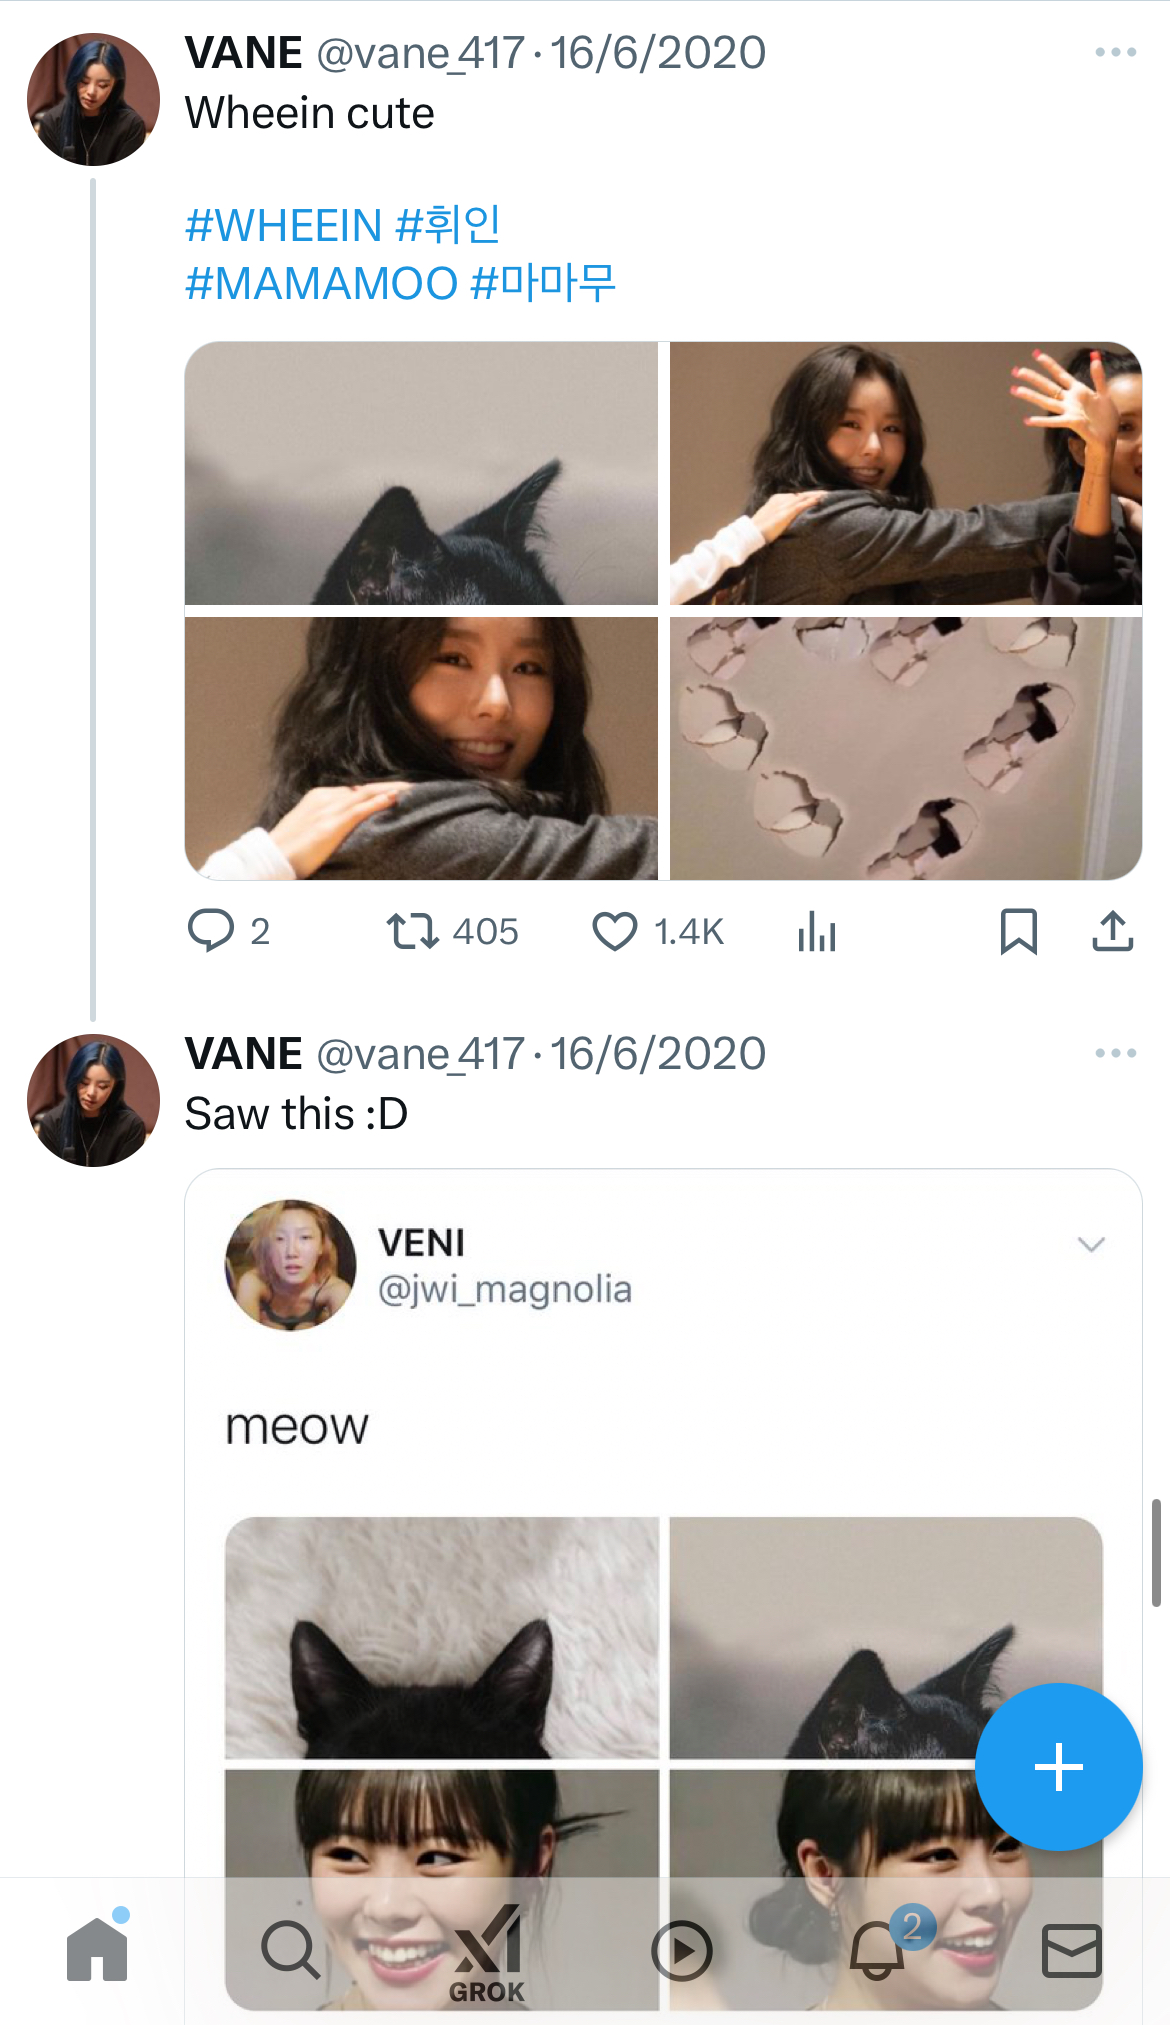View the black cat ears photo
Viewport: 1170px width, 2025px height.
point(421,473)
